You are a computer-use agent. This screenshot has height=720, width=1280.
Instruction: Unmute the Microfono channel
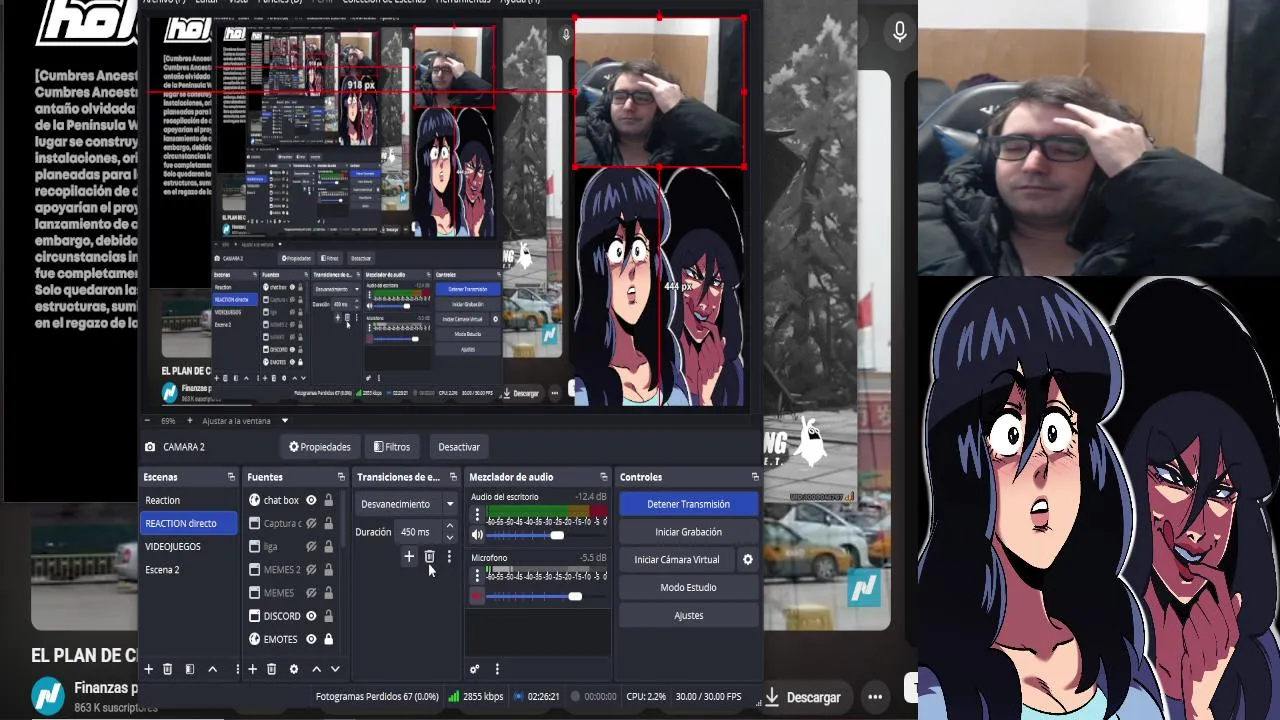pos(477,596)
